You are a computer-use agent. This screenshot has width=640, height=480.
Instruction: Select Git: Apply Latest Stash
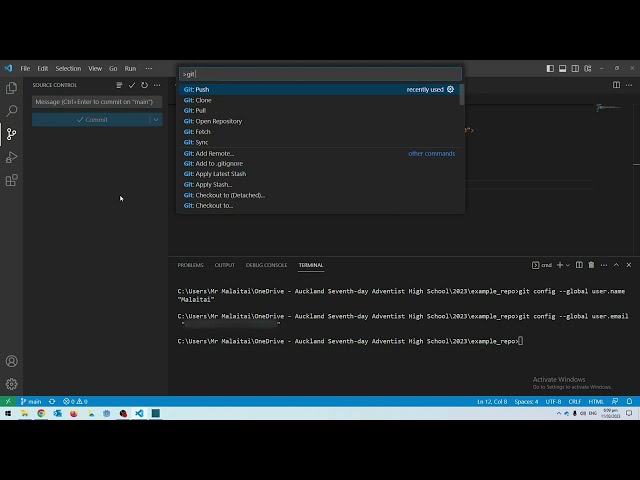pyautogui.click(x=319, y=174)
